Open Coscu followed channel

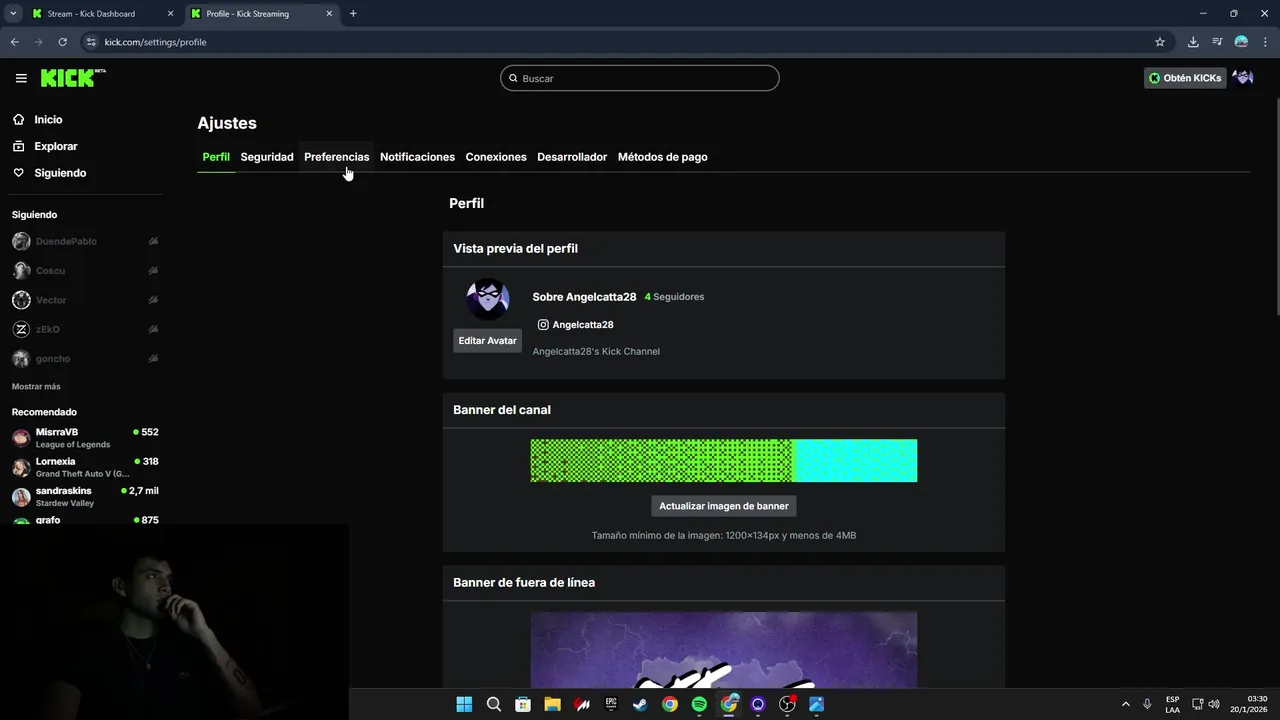[85, 271]
